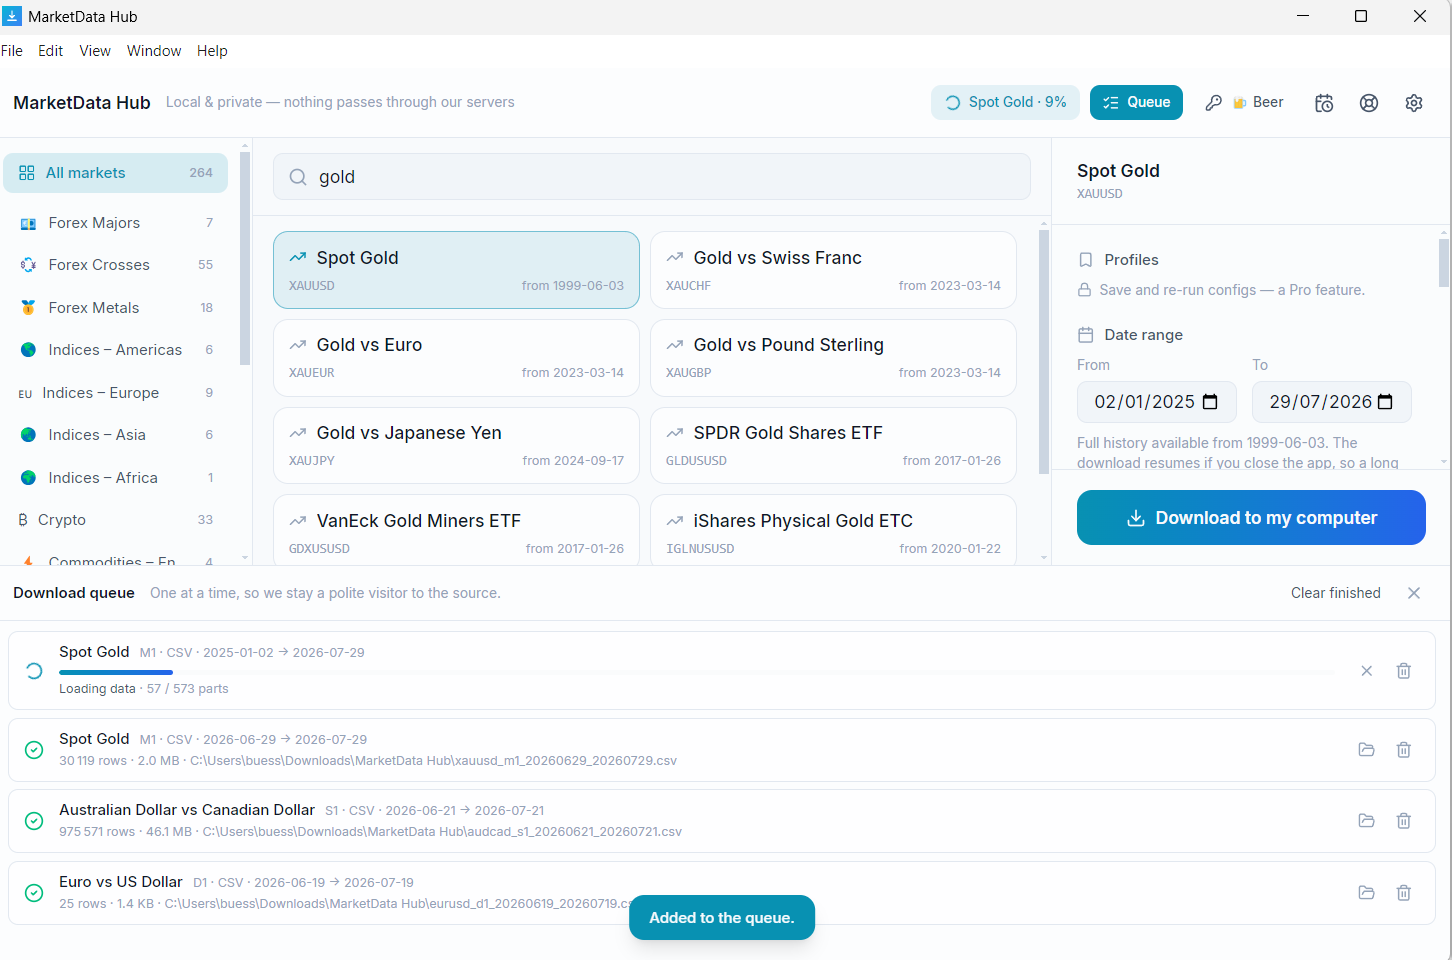Cancel the loading Spot Gold download
Viewport: 1452px width, 960px height.
coord(1366,671)
